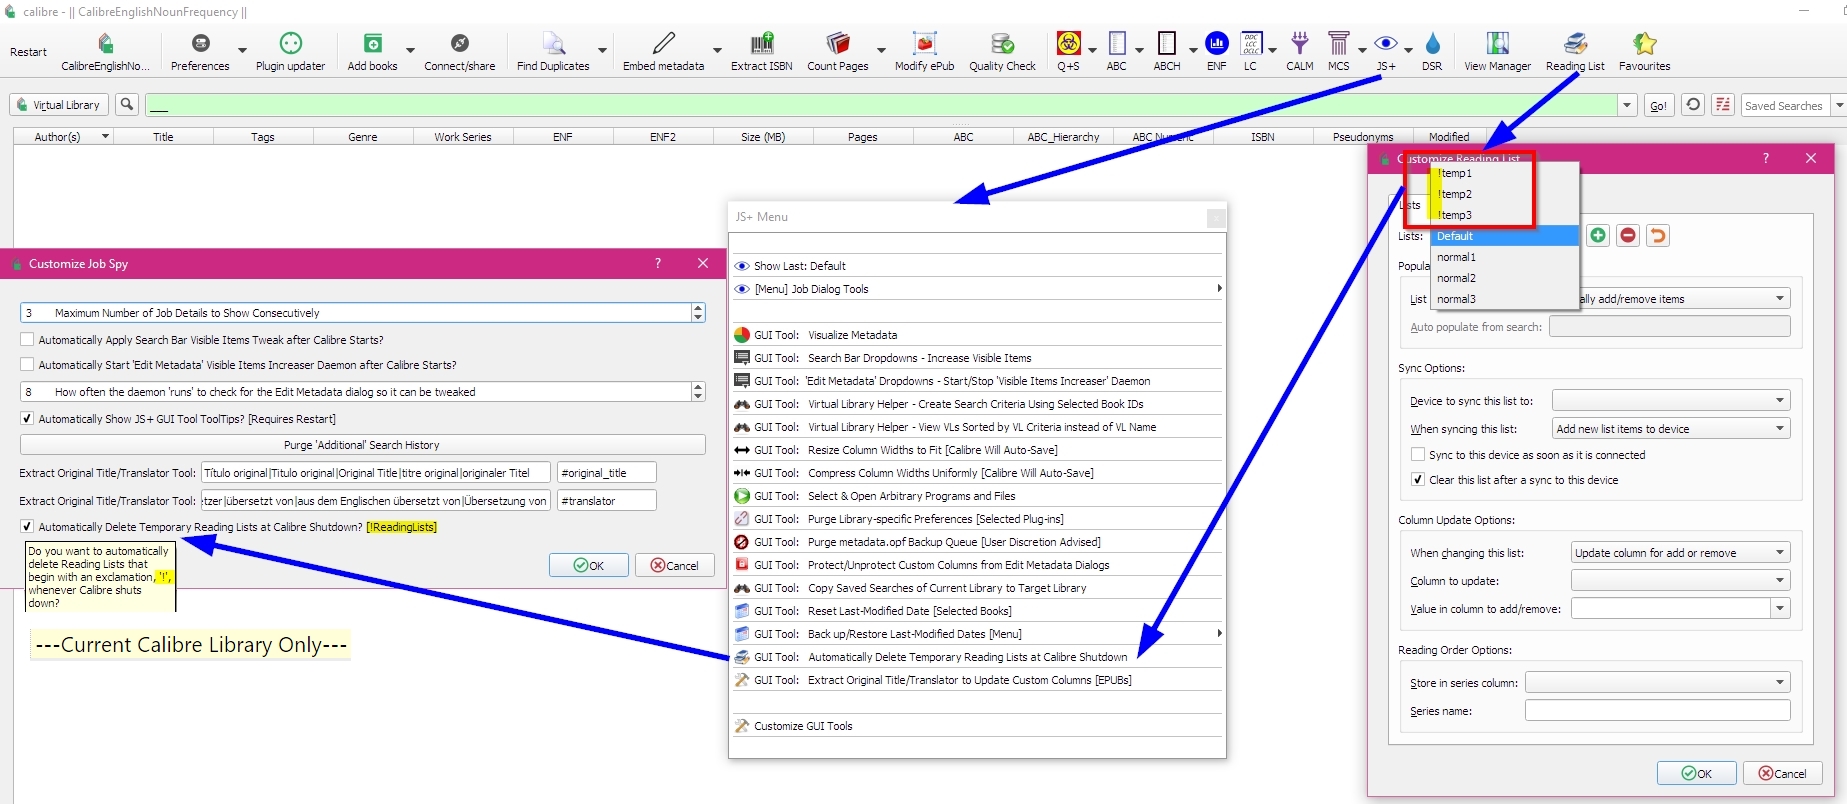The height and width of the screenshot is (804, 1847).
Task: Uncheck Clear this list after a sync
Action: [1418, 480]
